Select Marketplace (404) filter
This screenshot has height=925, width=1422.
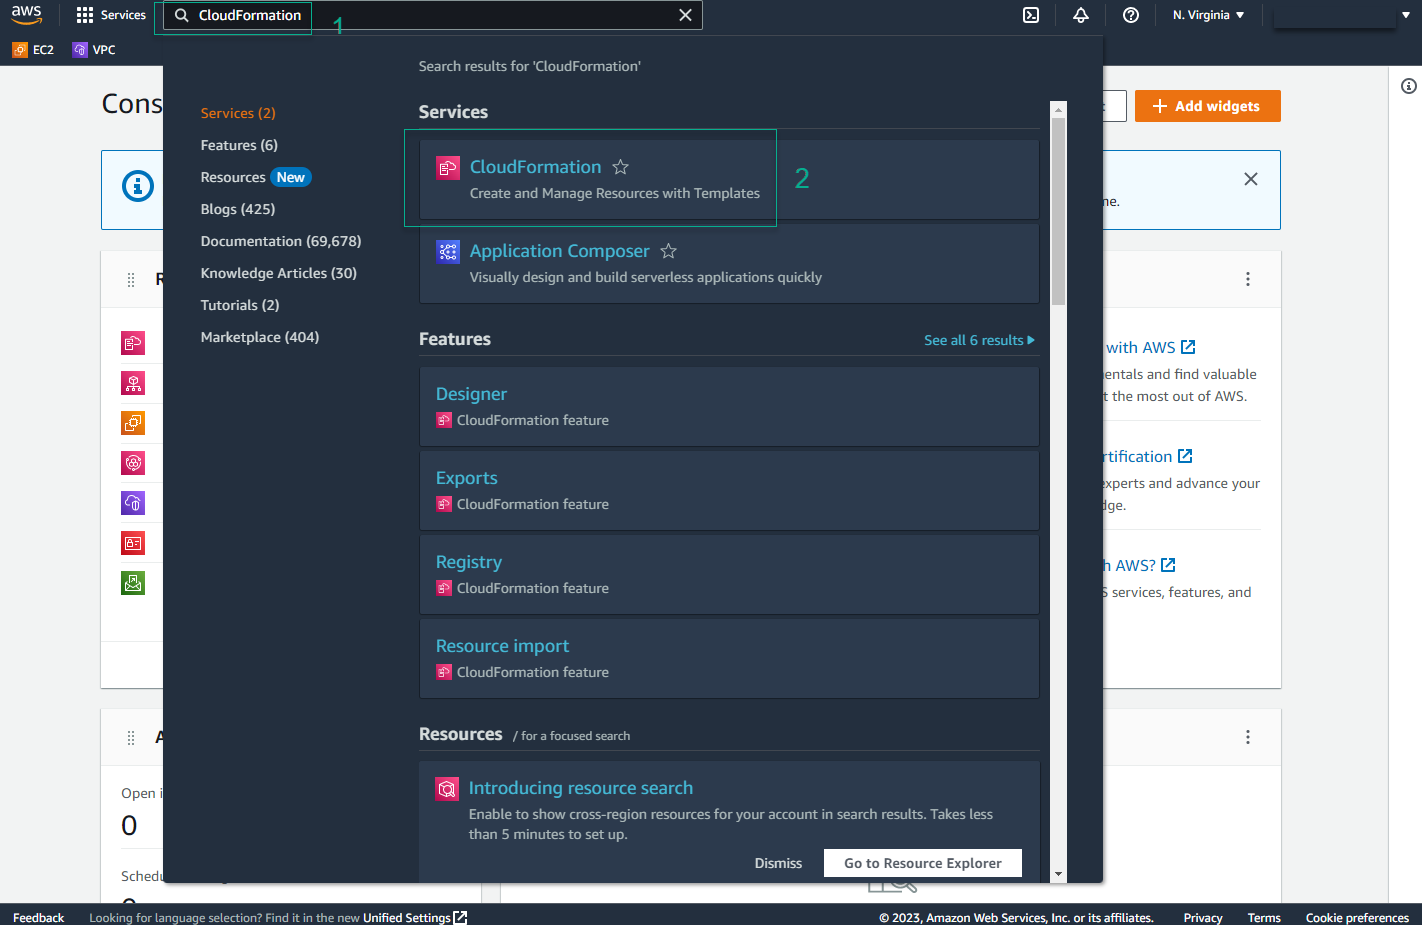click(x=260, y=337)
